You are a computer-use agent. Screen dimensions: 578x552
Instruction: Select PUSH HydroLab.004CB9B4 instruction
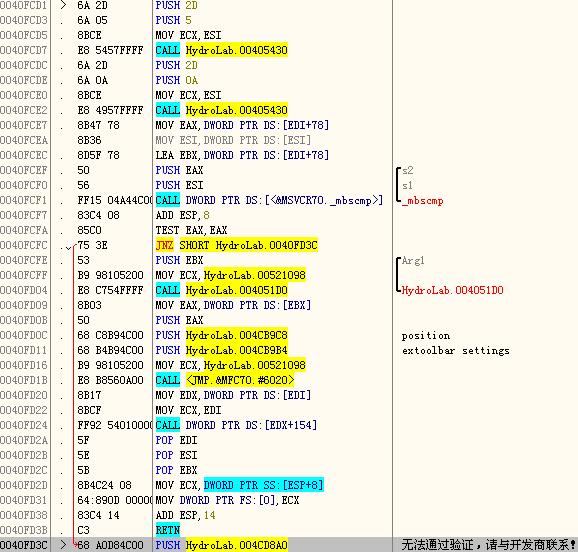tap(221, 350)
